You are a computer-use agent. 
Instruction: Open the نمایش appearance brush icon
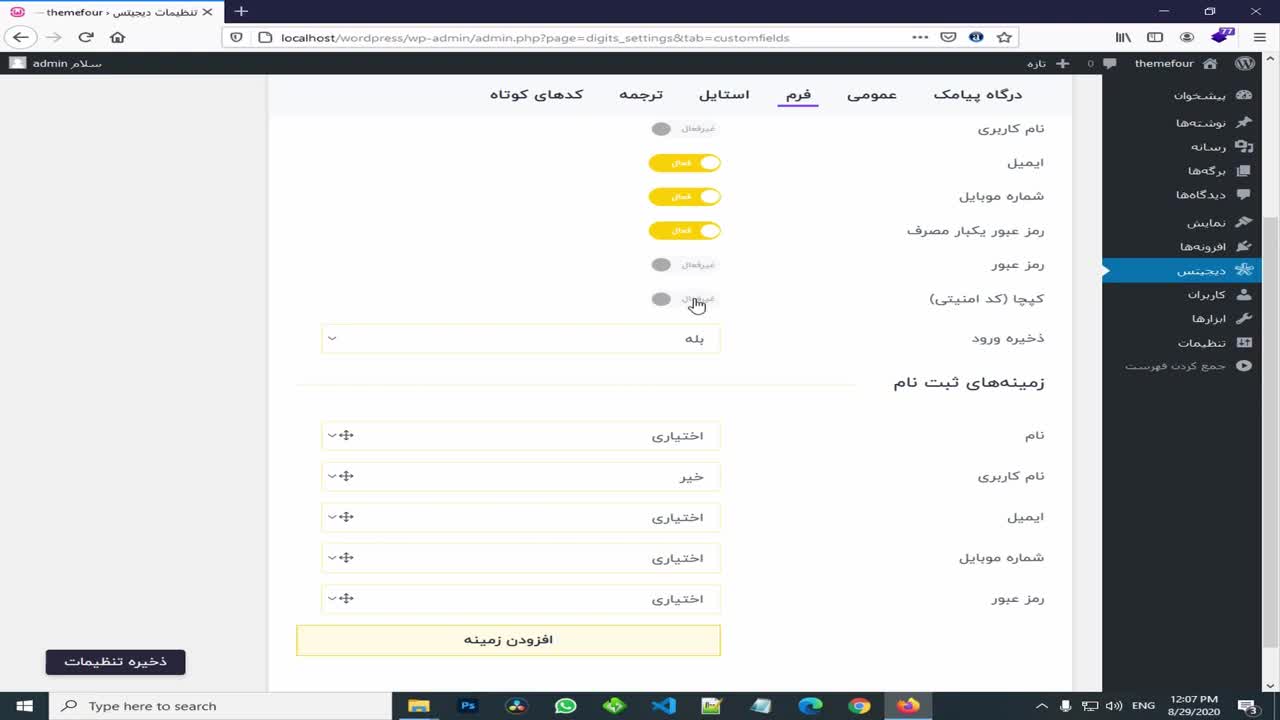pyautogui.click(x=1244, y=222)
